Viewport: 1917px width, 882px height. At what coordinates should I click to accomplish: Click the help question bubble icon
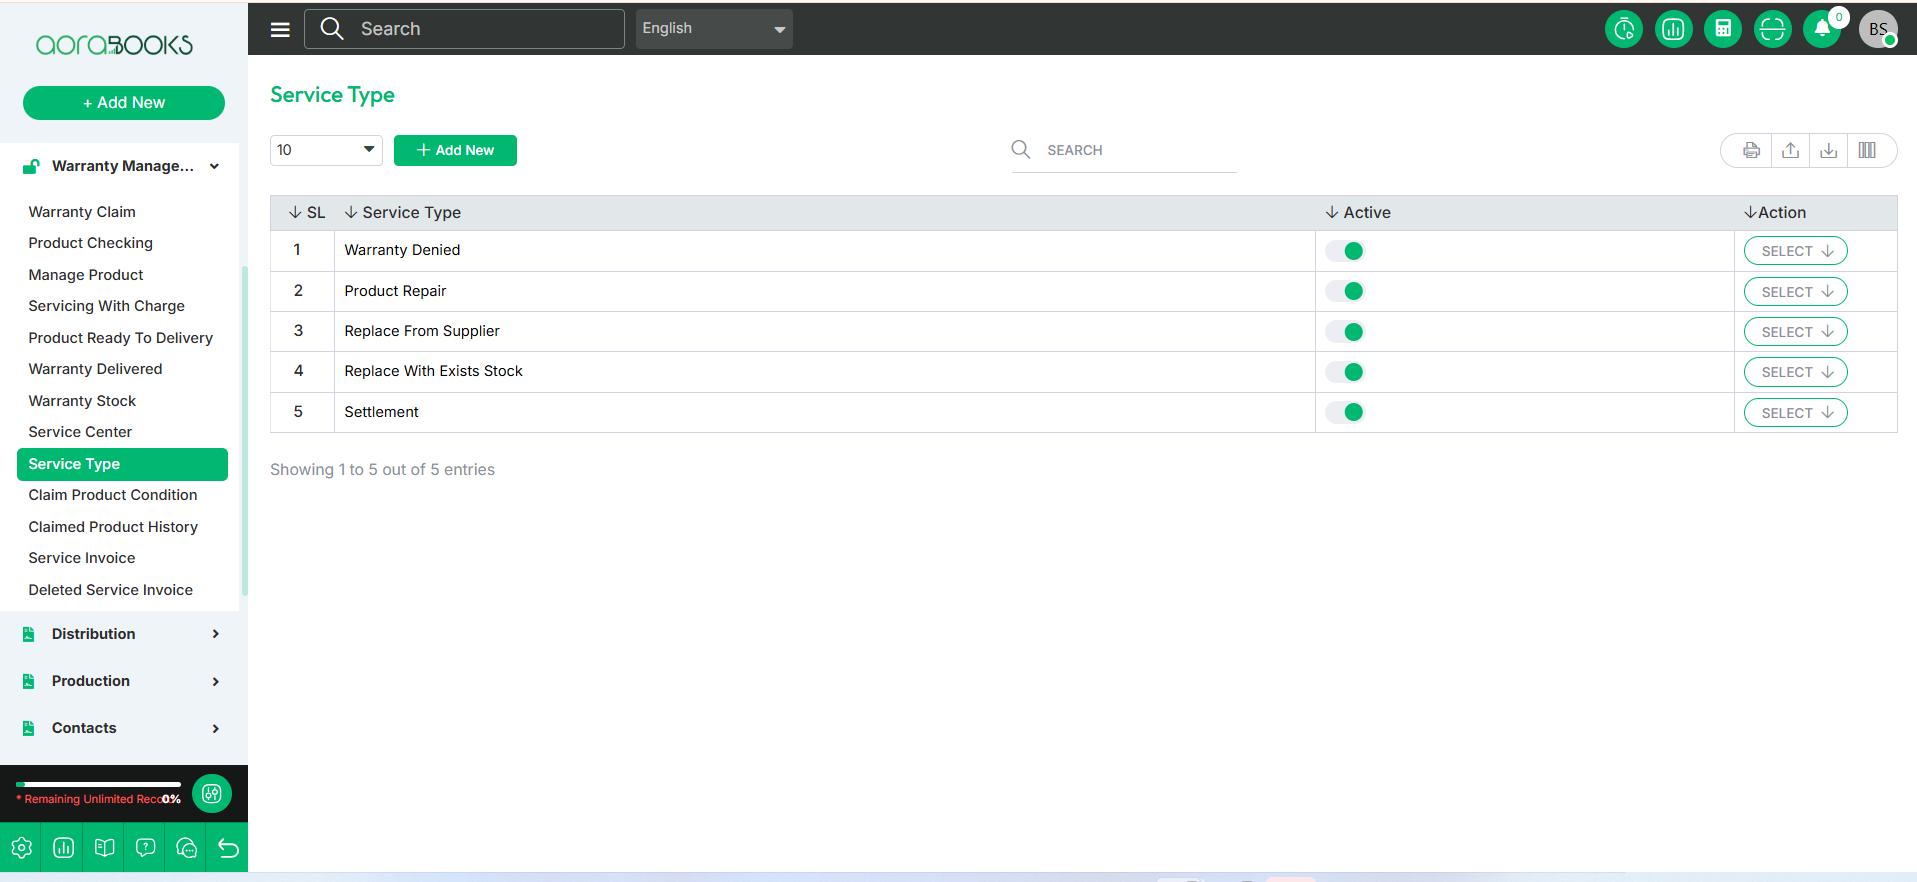tap(145, 848)
